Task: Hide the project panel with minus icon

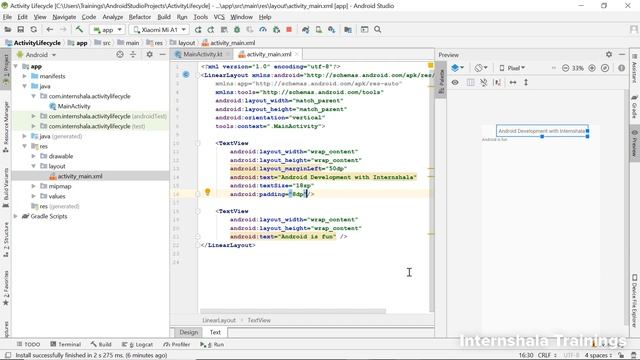Action: pos(162,54)
